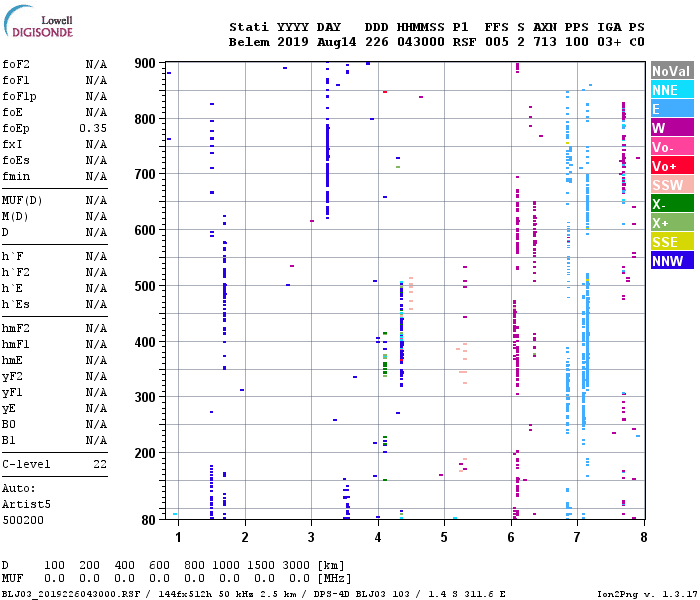Click the Artist5 auto-scaling label
The width and height of the screenshot is (700, 600).
pos(26,504)
